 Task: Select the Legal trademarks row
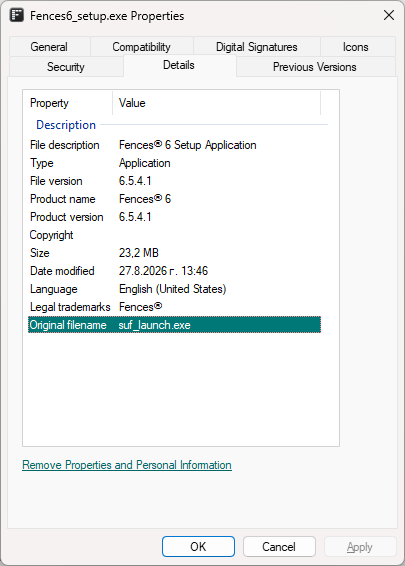pos(174,307)
